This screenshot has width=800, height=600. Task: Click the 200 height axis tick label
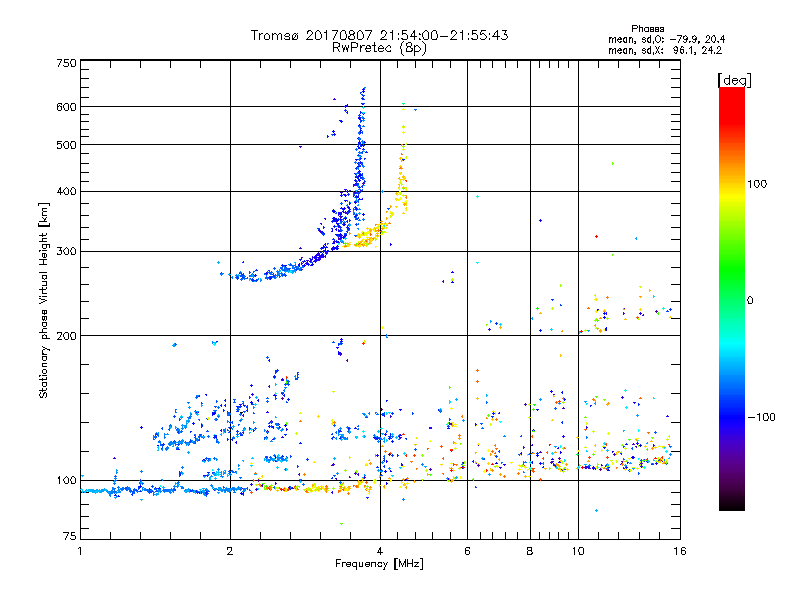(66, 336)
